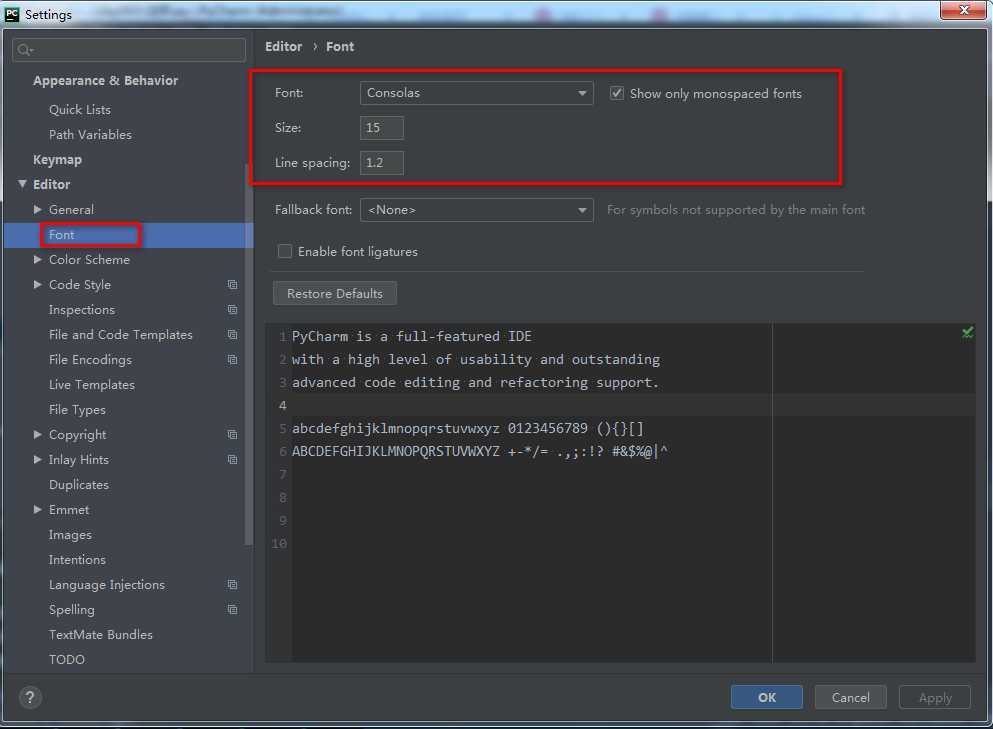Image resolution: width=993 pixels, height=729 pixels.
Task: Select Live Templates in the settings tree
Action: coord(91,385)
